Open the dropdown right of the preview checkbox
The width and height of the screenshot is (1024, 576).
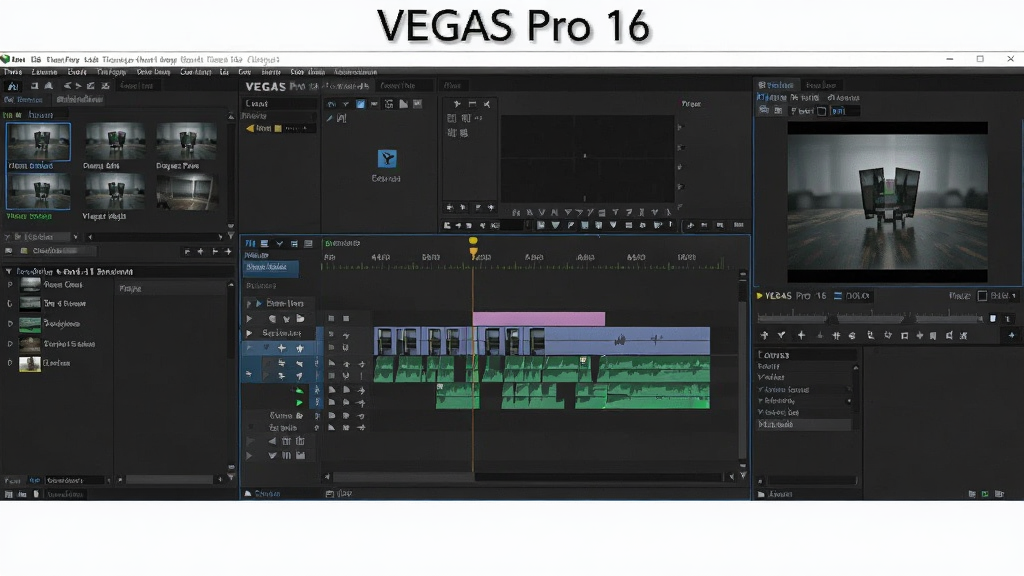(1002, 296)
